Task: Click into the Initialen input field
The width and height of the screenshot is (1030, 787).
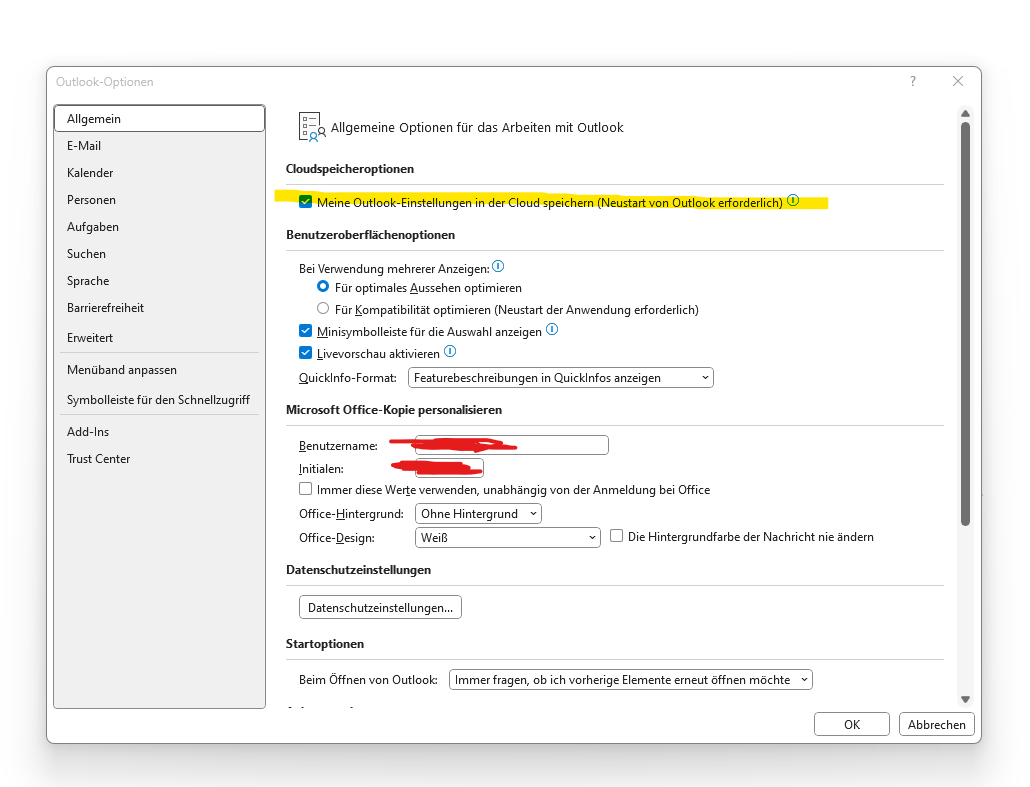Action: coord(449,468)
